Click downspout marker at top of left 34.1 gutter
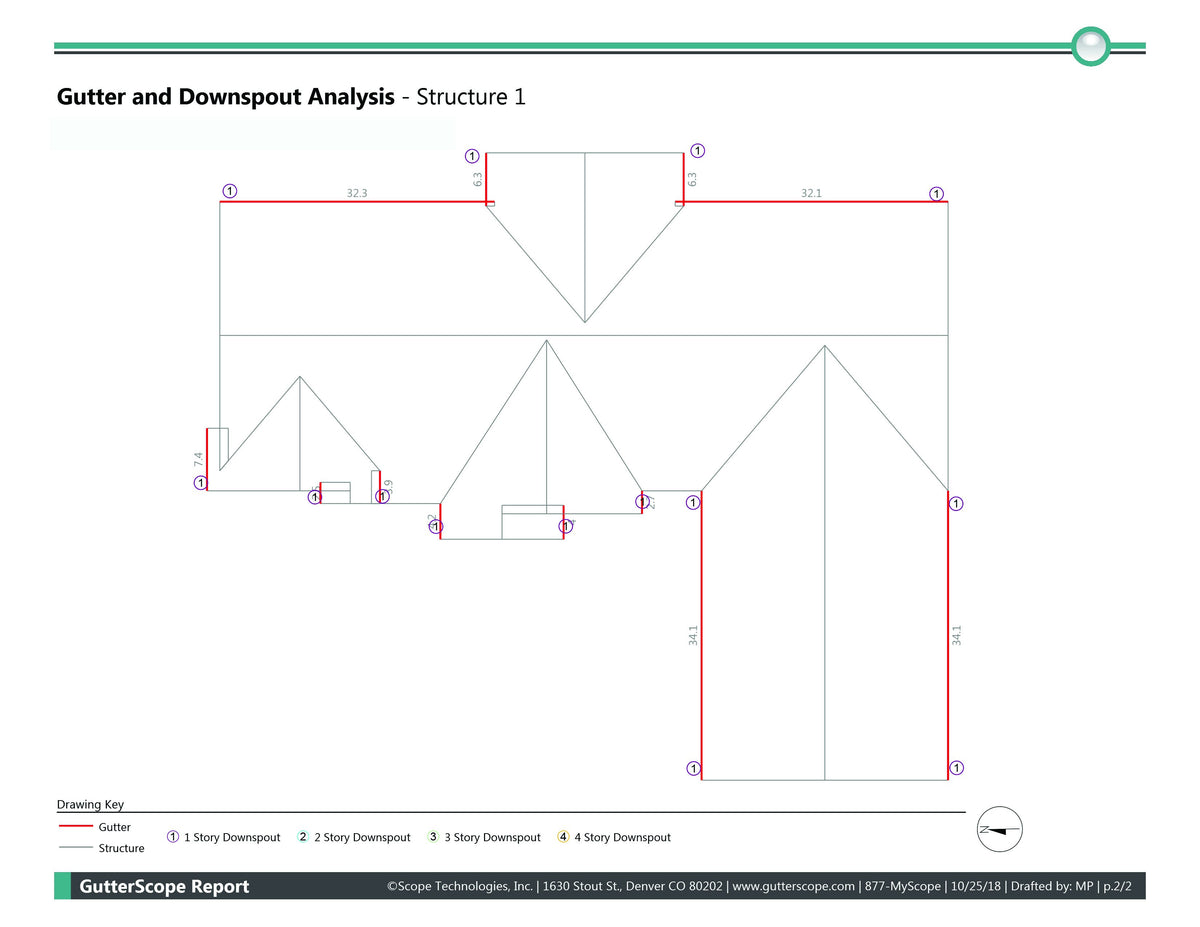 693,503
